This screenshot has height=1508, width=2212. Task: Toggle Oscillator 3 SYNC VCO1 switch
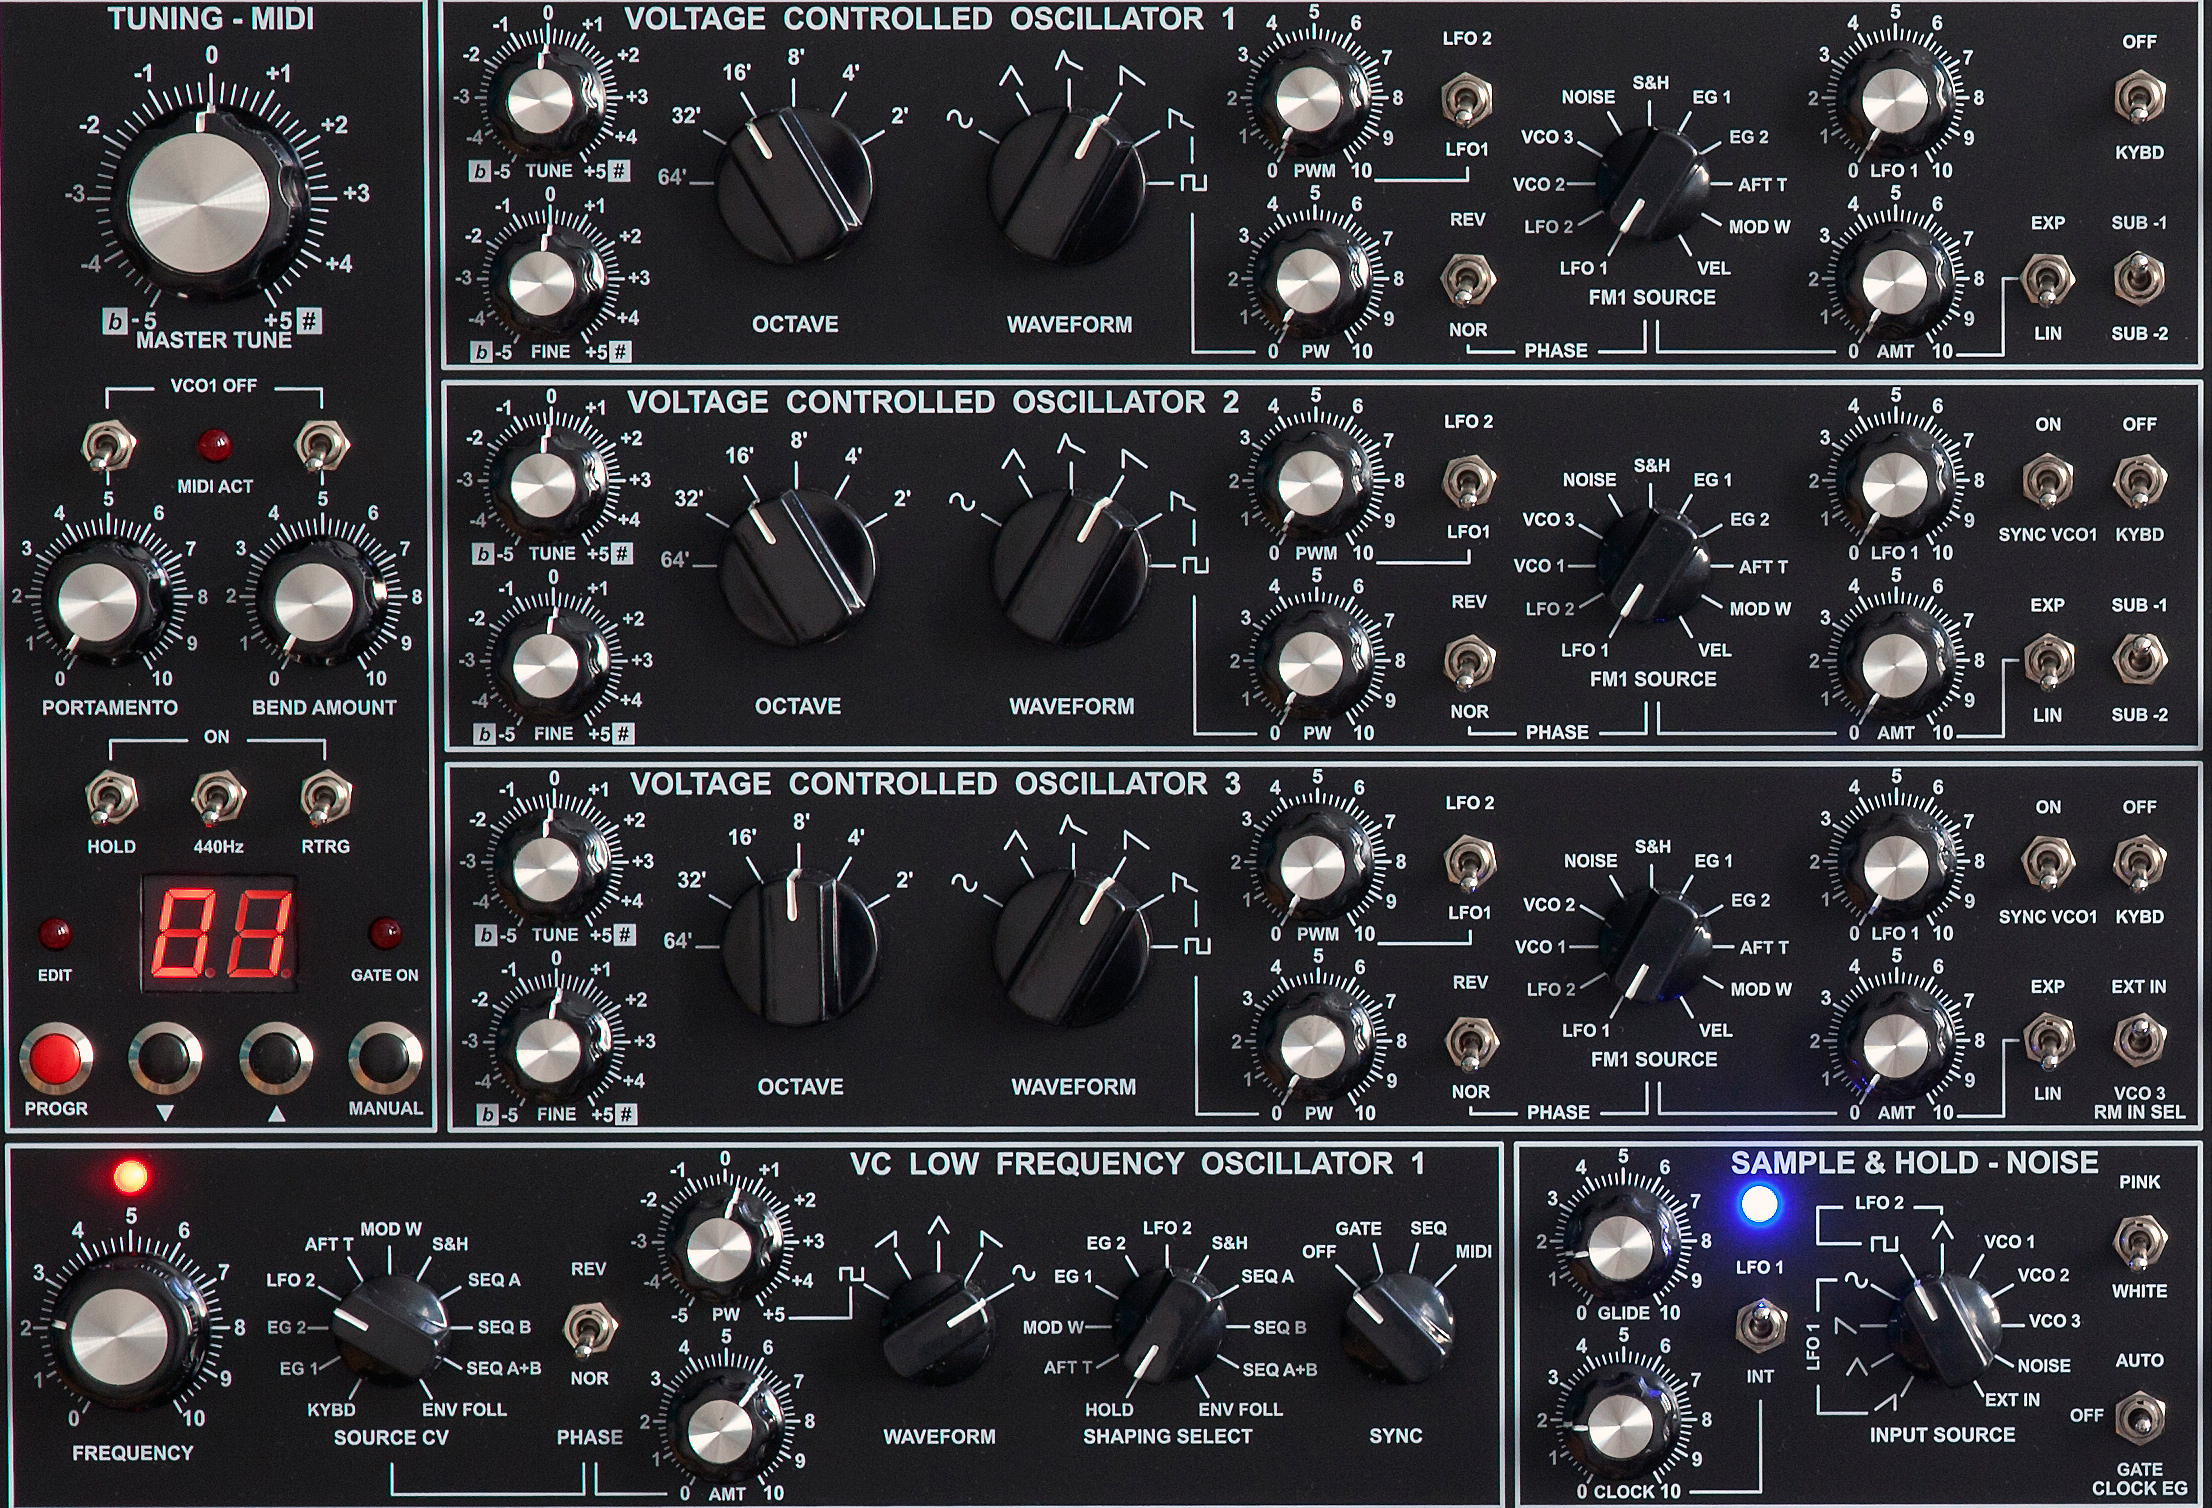coord(2048,862)
